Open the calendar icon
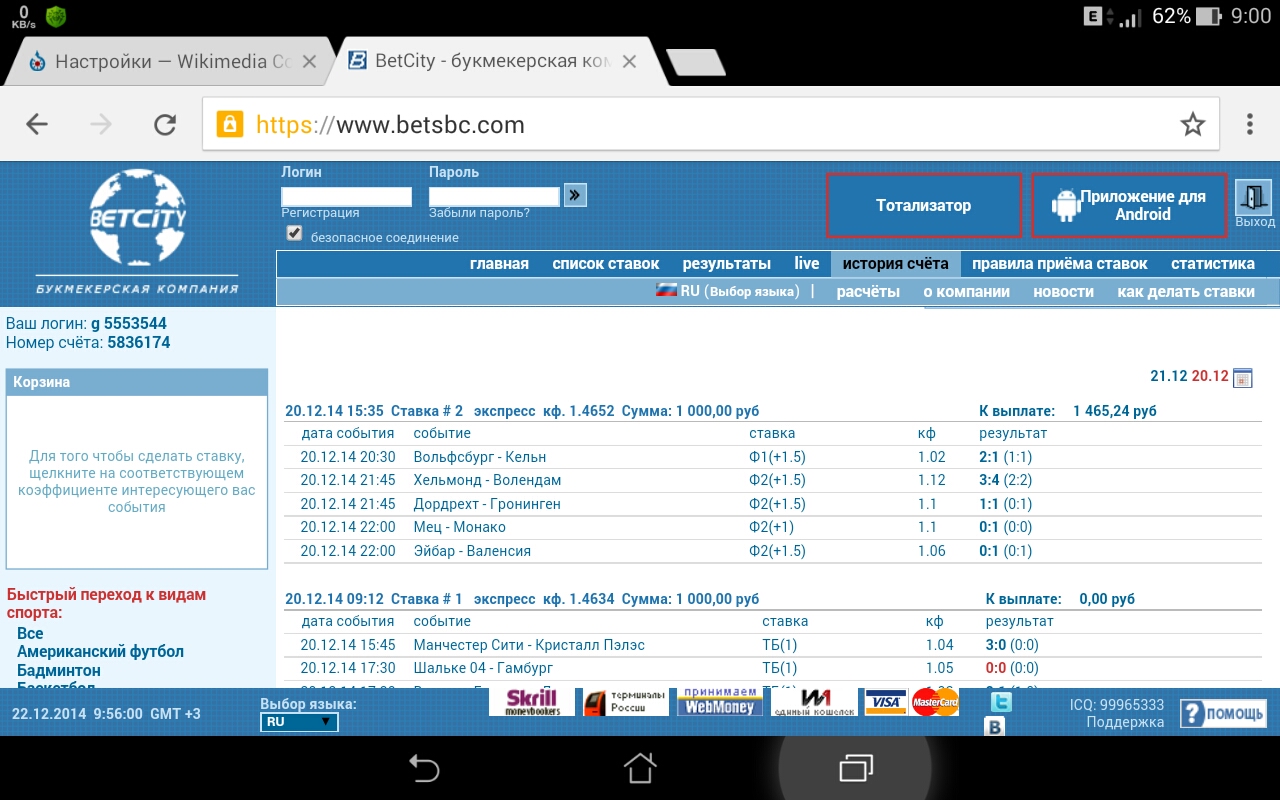 1243,378
